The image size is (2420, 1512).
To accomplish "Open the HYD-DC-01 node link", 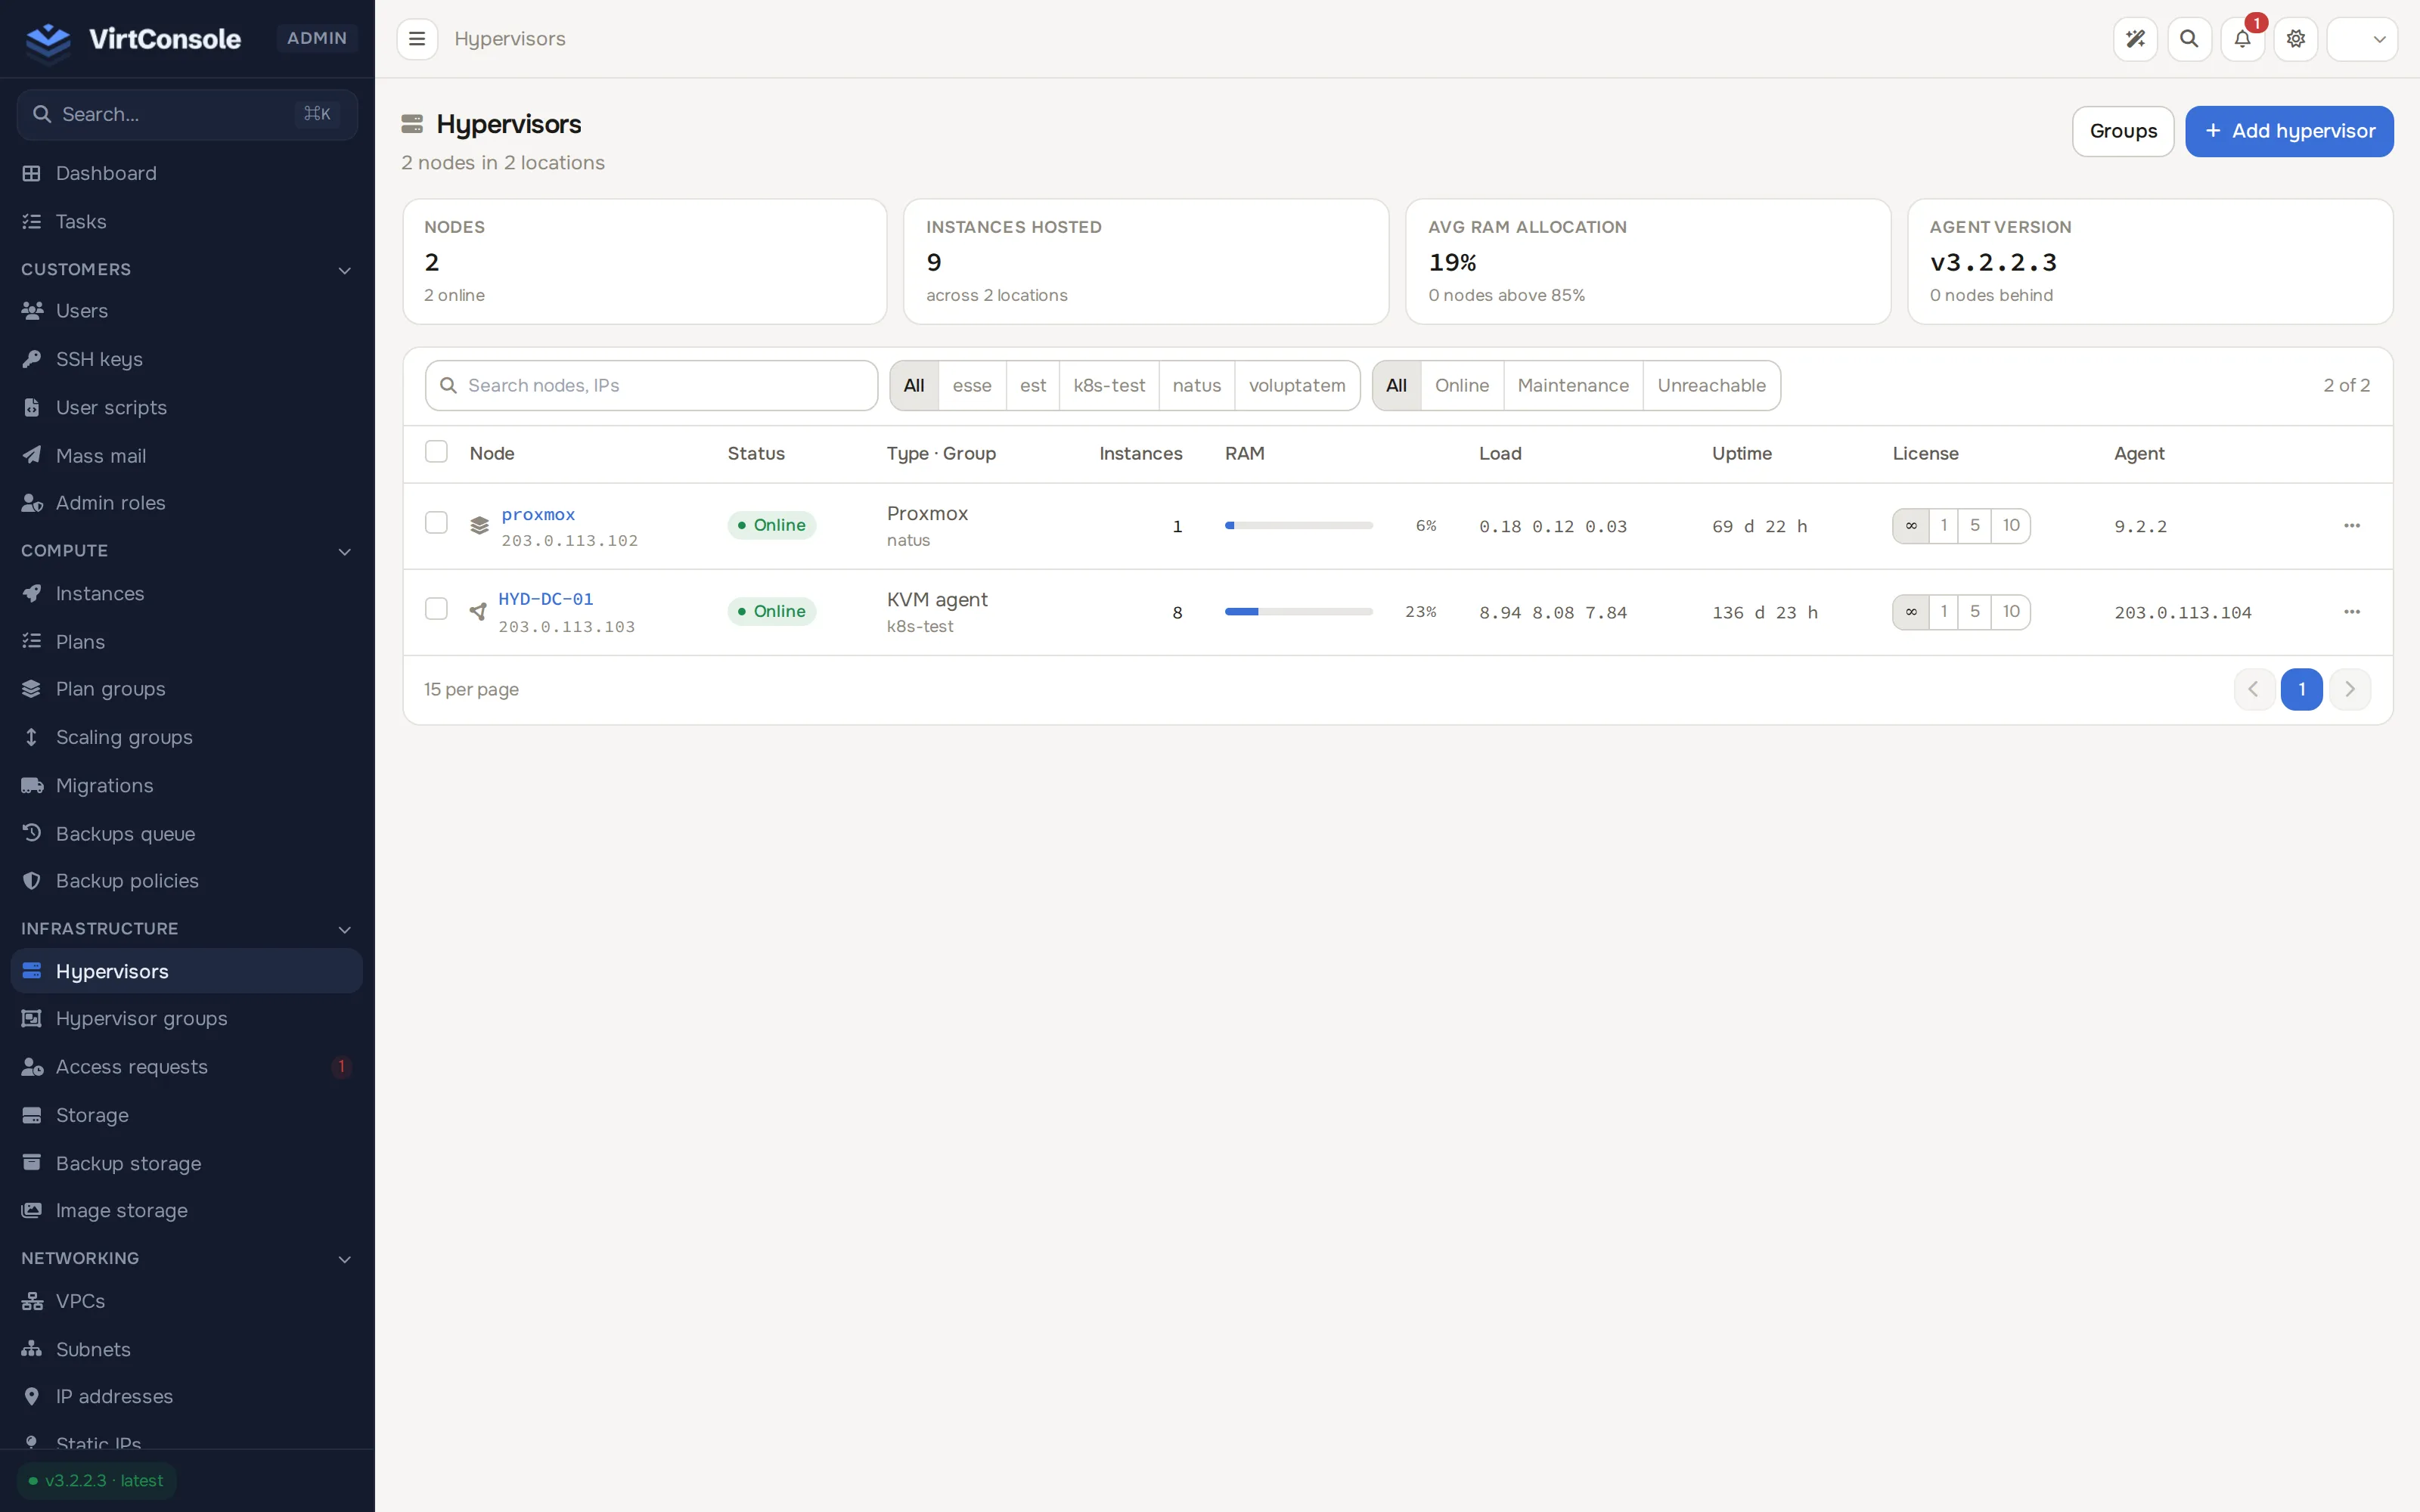I will pyautogui.click(x=546, y=599).
